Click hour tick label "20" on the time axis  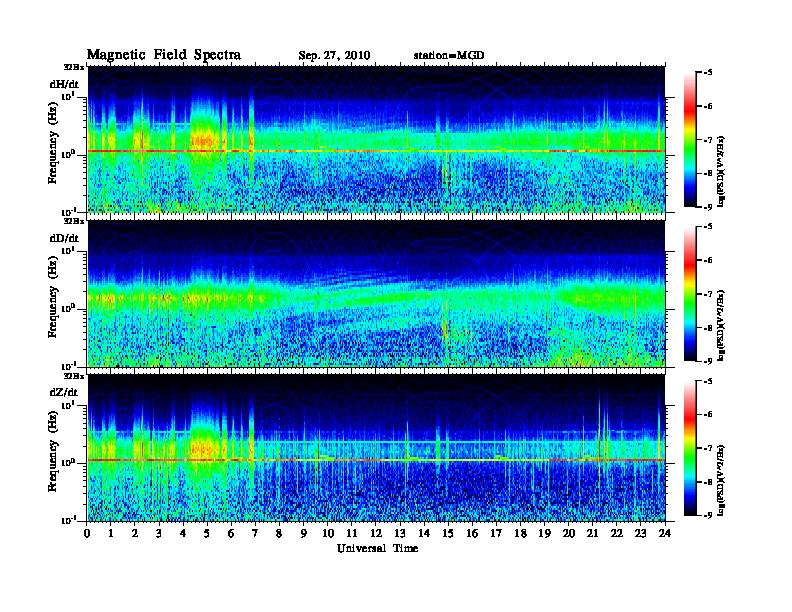pyautogui.click(x=569, y=534)
